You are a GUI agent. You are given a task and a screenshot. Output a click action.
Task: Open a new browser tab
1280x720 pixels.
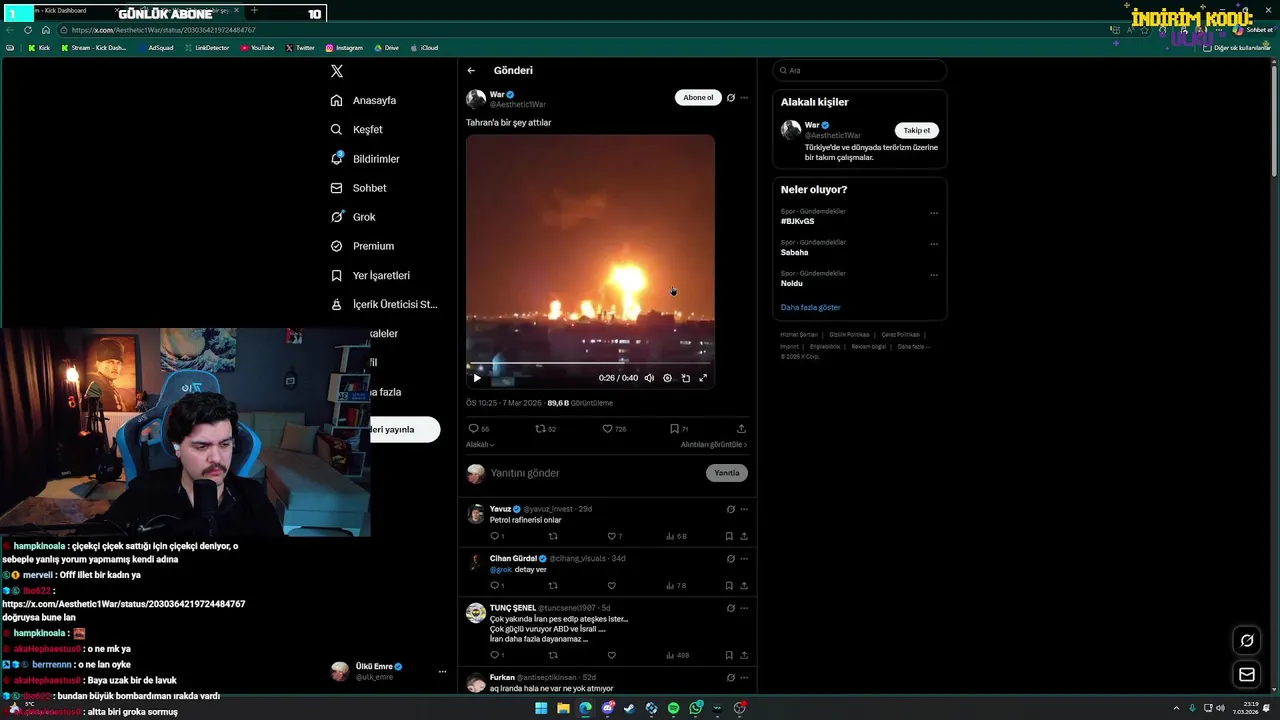[x=254, y=11]
